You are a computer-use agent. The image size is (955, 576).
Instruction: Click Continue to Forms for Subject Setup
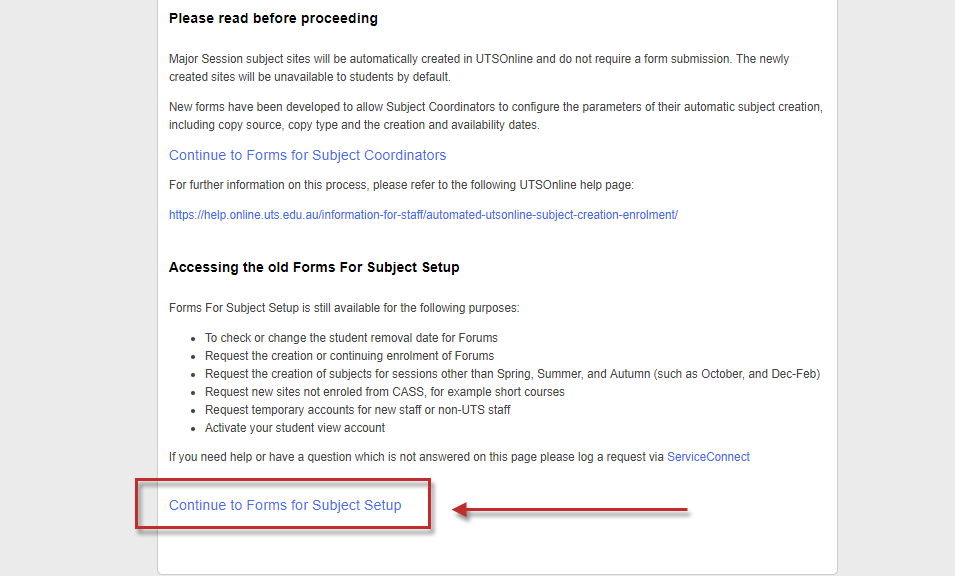285,505
